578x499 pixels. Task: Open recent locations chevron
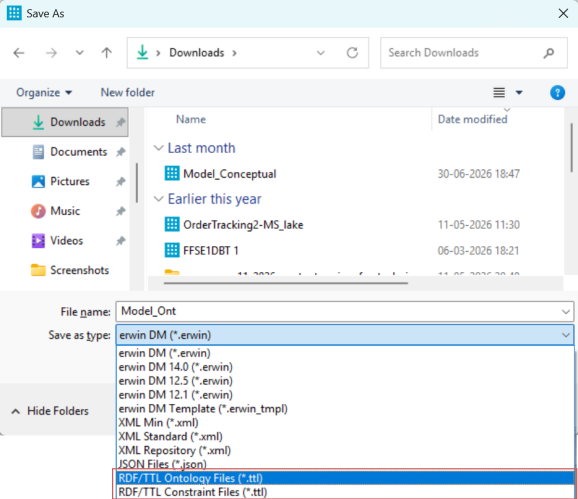[x=80, y=53]
